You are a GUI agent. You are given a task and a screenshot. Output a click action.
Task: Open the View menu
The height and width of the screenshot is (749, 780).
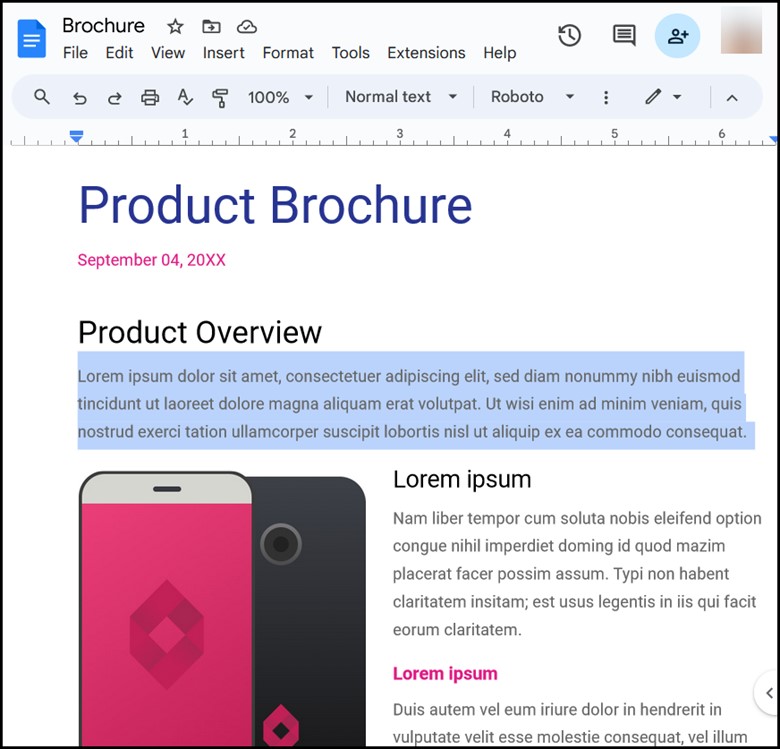pos(168,53)
